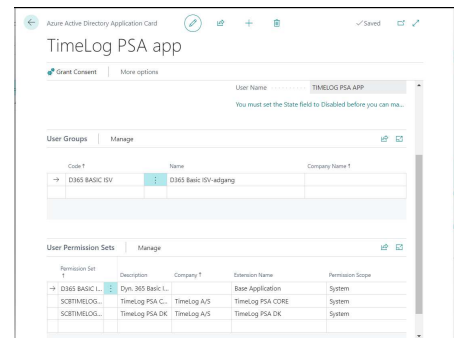
Task: Click TimeLog PSA DK description cell
Action: [x=145, y=314]
